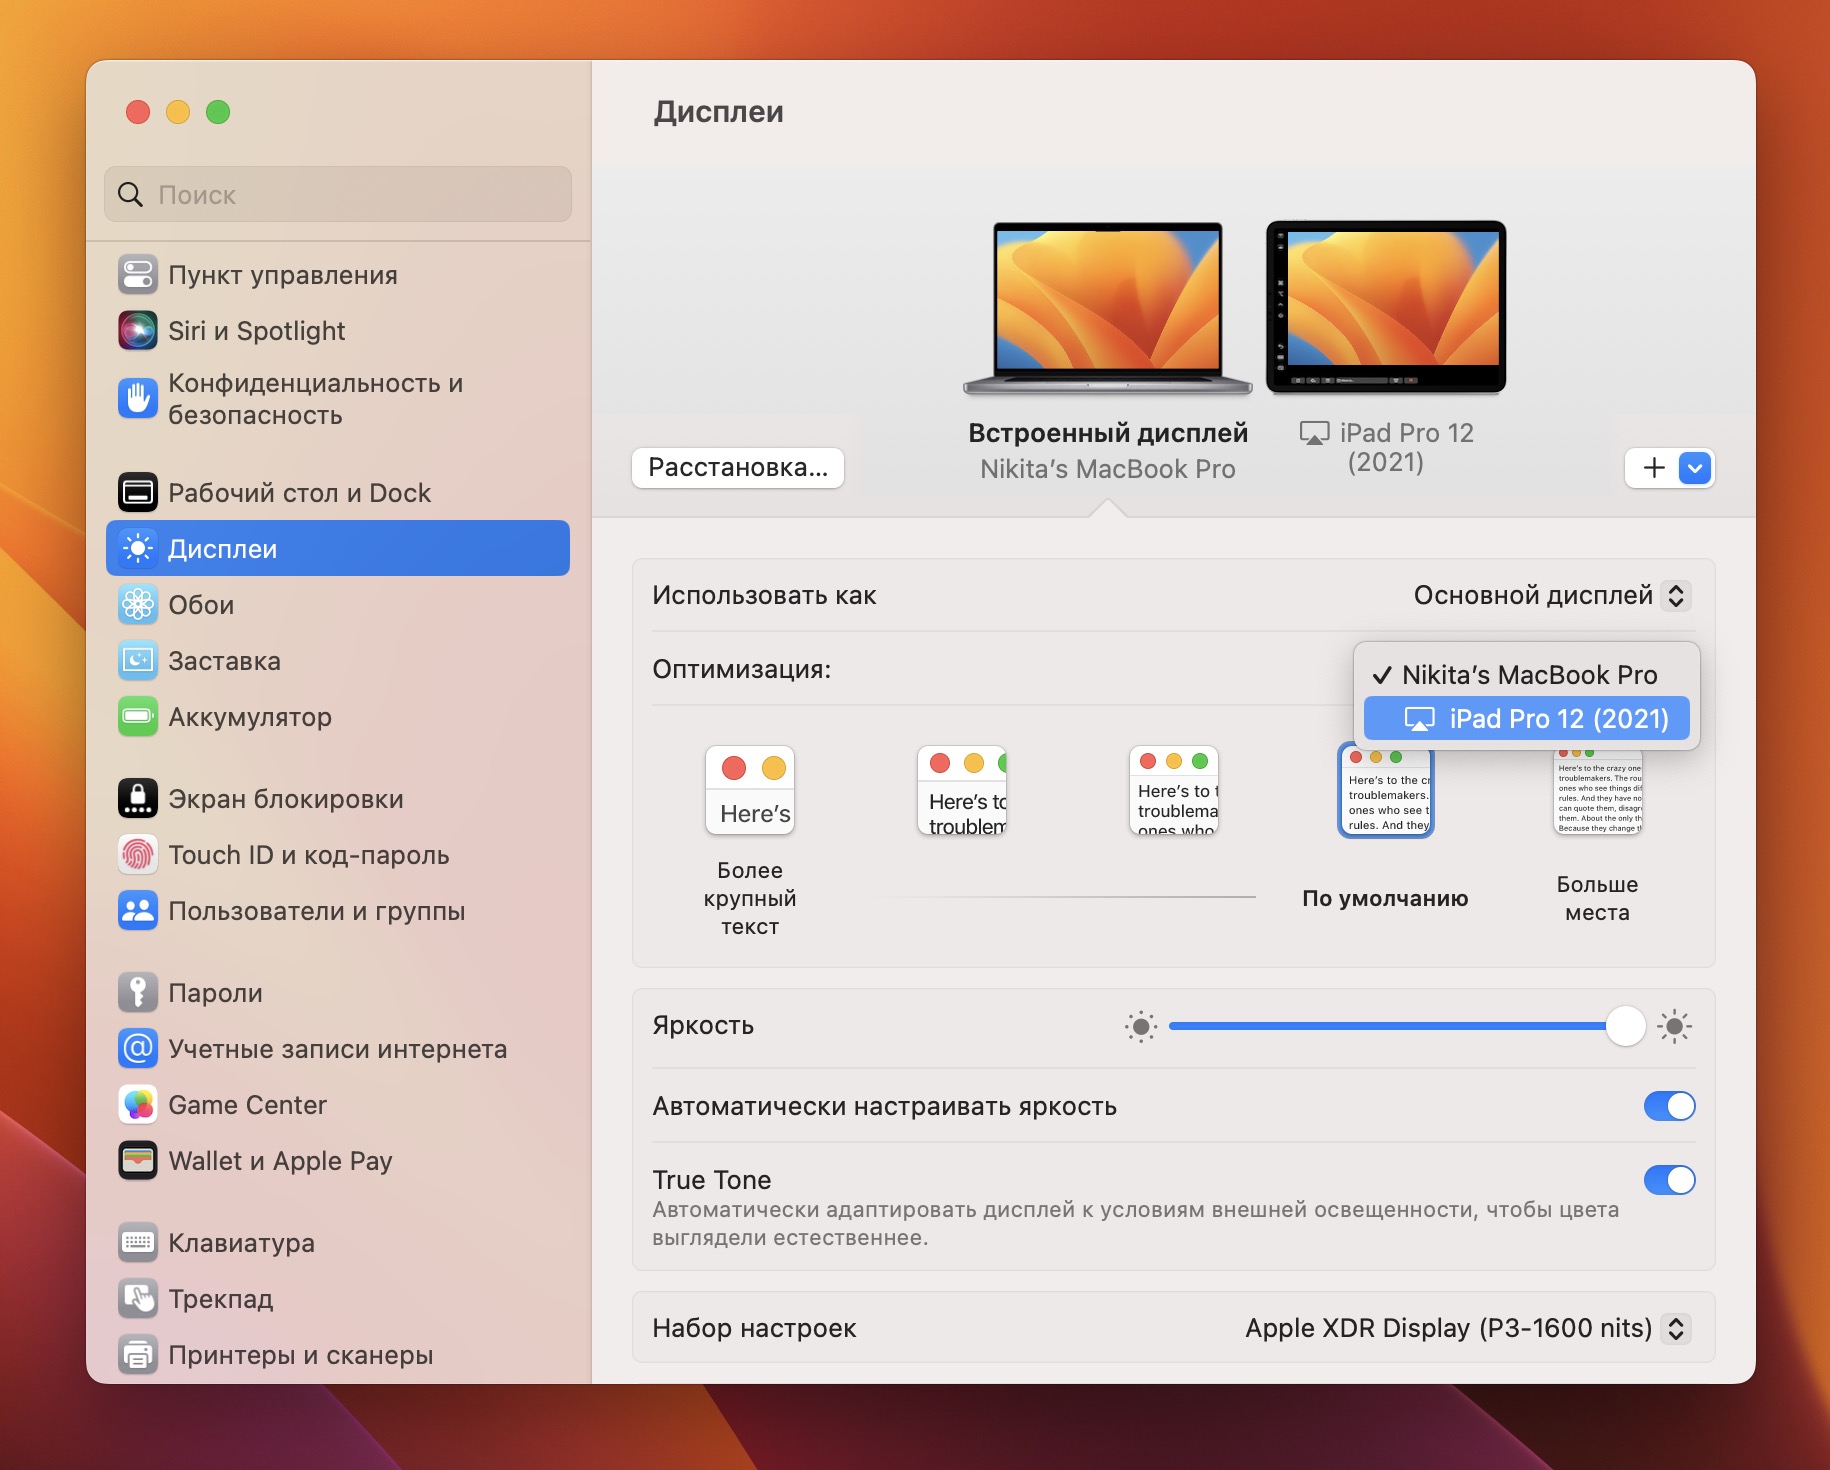Click the Поиск search field
The height and width of the screenshot is (1470, 1830).
[338, 195]
